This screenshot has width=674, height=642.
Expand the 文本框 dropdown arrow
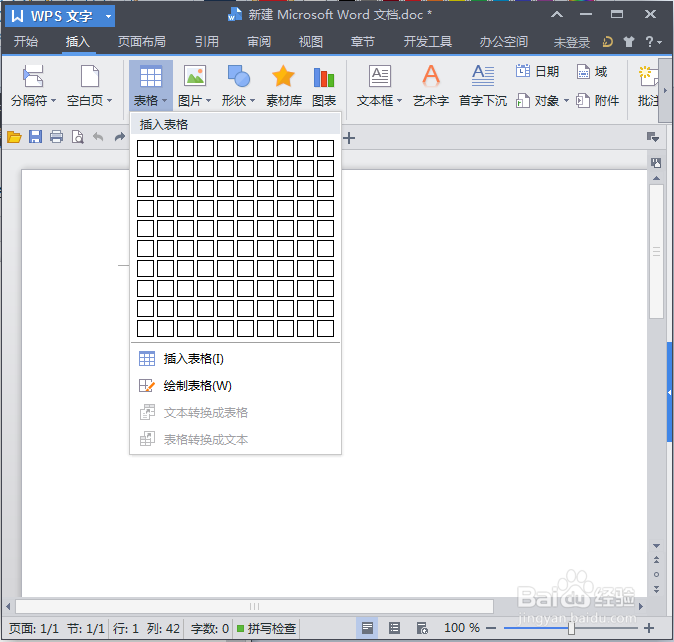click(399, 101)
